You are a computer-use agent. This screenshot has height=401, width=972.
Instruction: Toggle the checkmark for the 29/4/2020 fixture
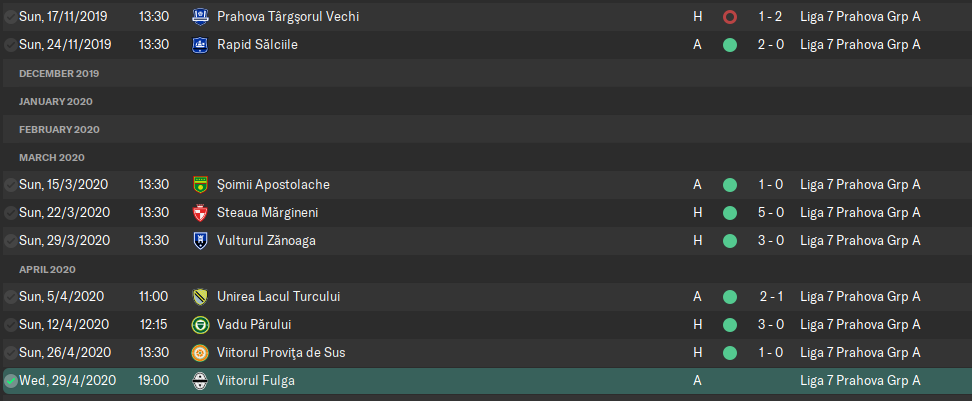click(x=11, y=381)
